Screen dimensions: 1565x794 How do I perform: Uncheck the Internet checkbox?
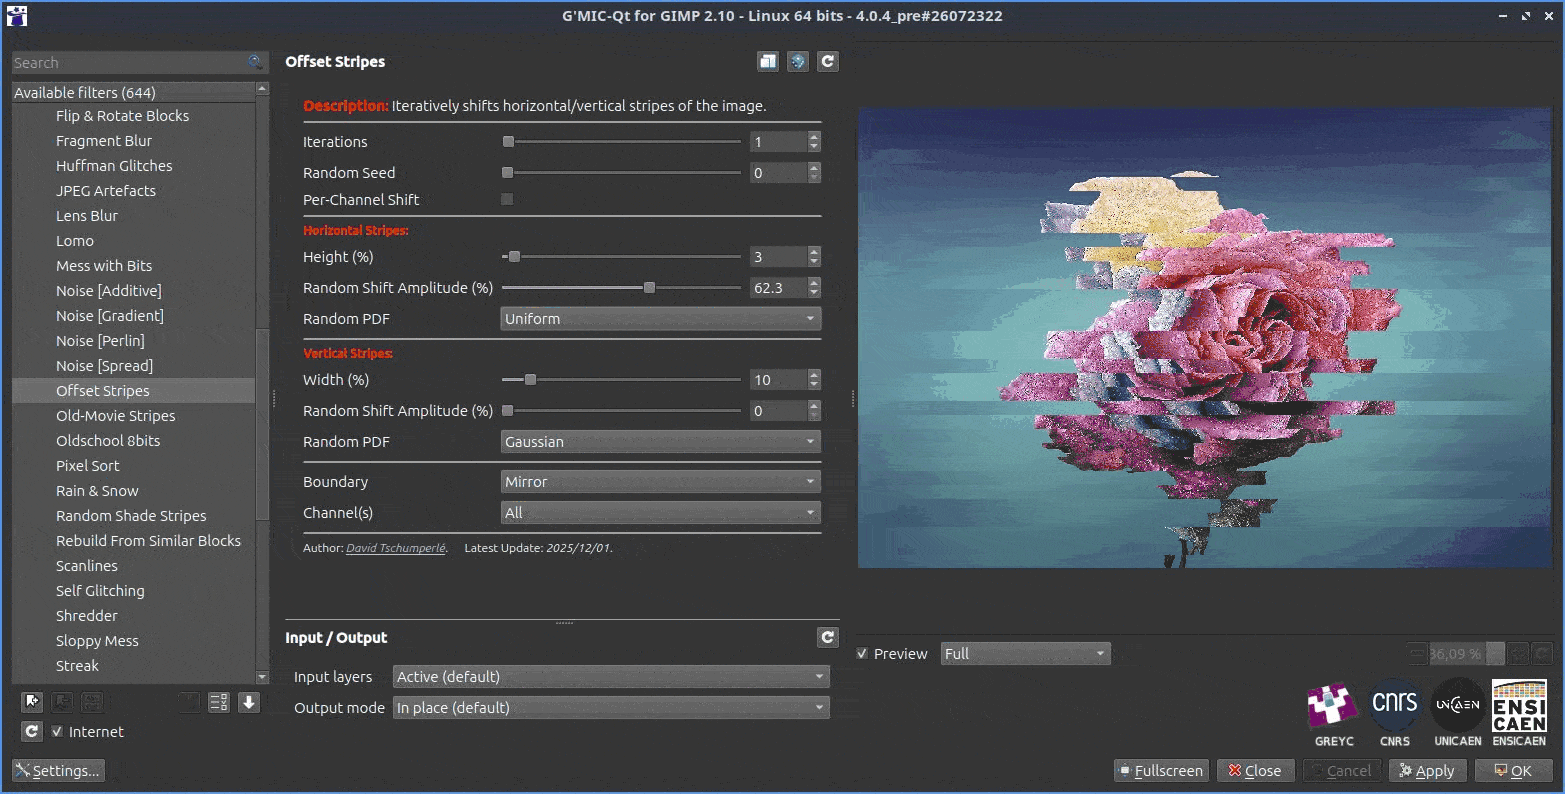point(57,731)
